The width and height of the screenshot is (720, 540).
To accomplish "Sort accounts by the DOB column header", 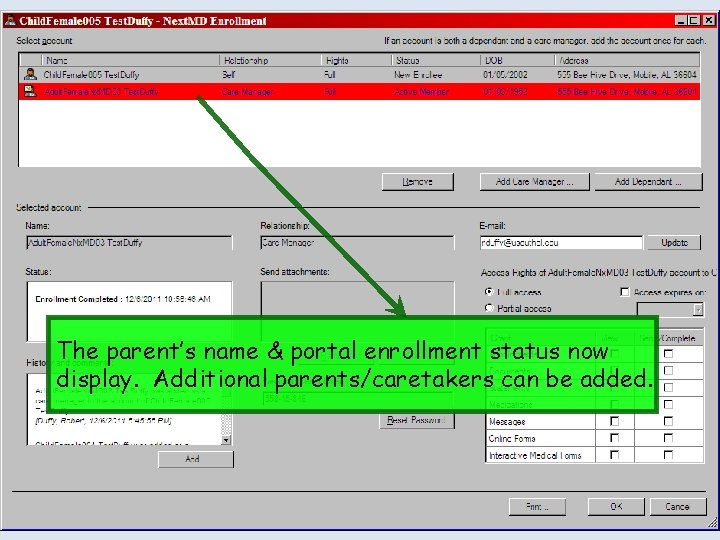I will click(x=518, y=60).
